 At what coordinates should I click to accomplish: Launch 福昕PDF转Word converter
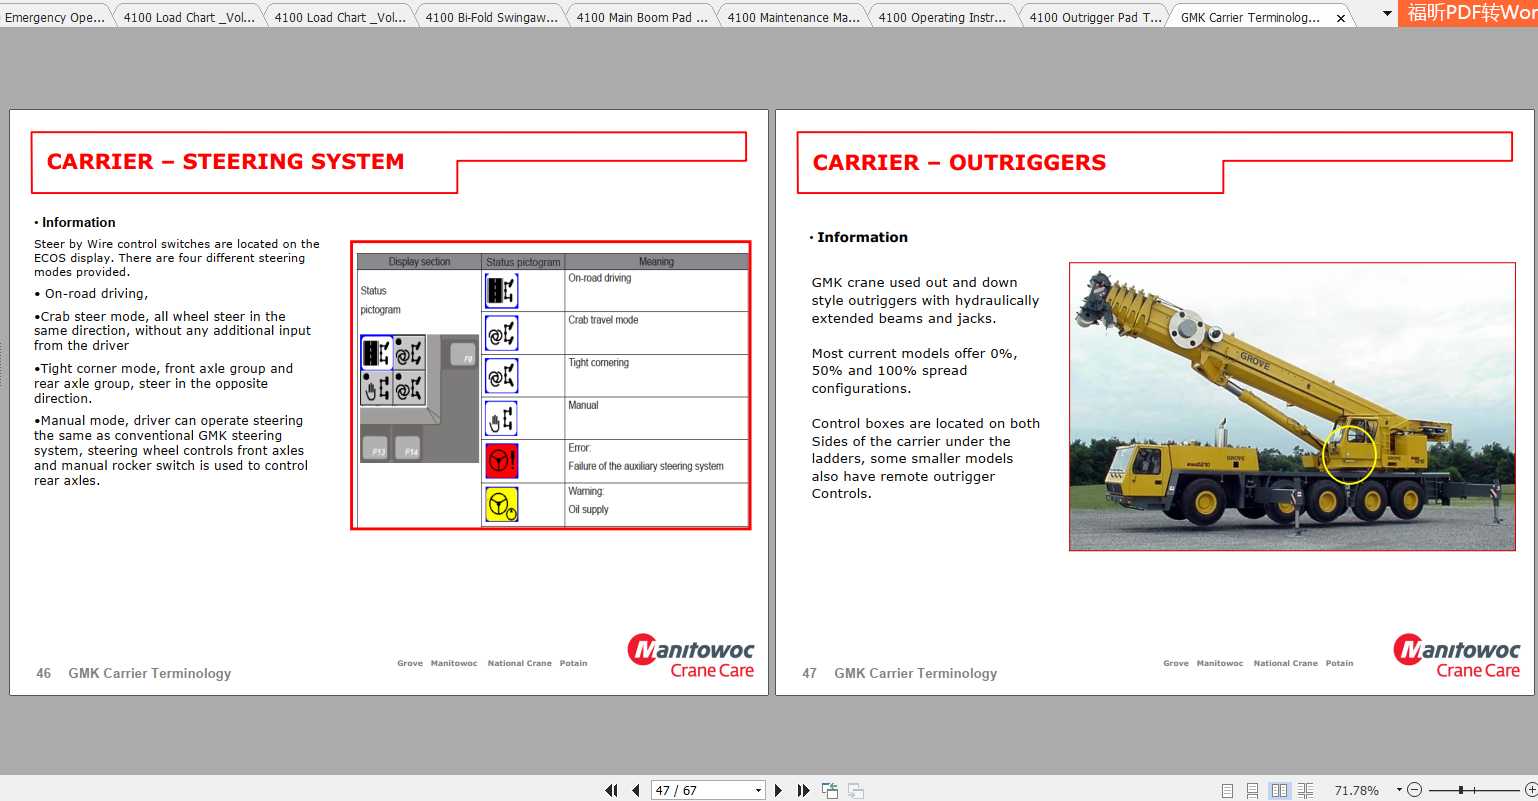1470,14
